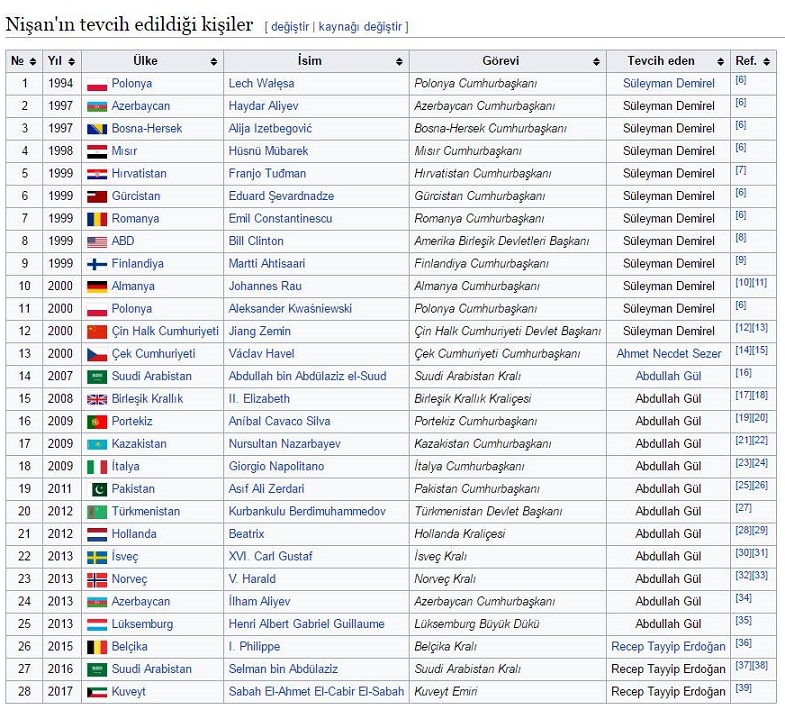
Task: Open the Alija Izetbegović link
Action: point(270,129)
